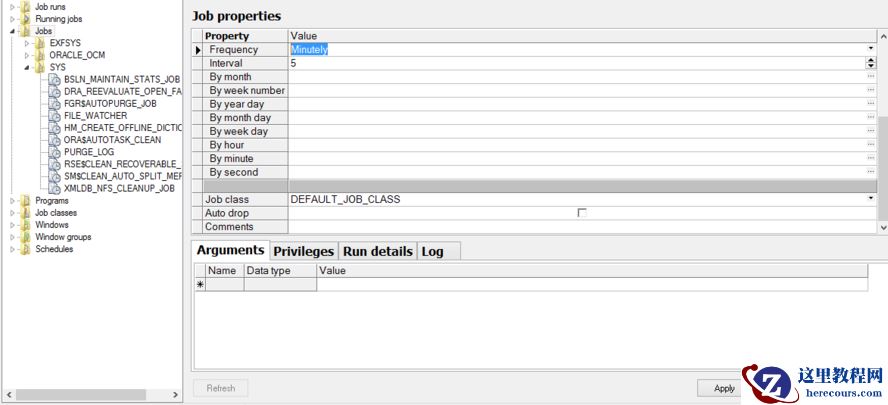Click the Programs folder icon
This screenshot has width=888, height=405.
click(25, 201)
